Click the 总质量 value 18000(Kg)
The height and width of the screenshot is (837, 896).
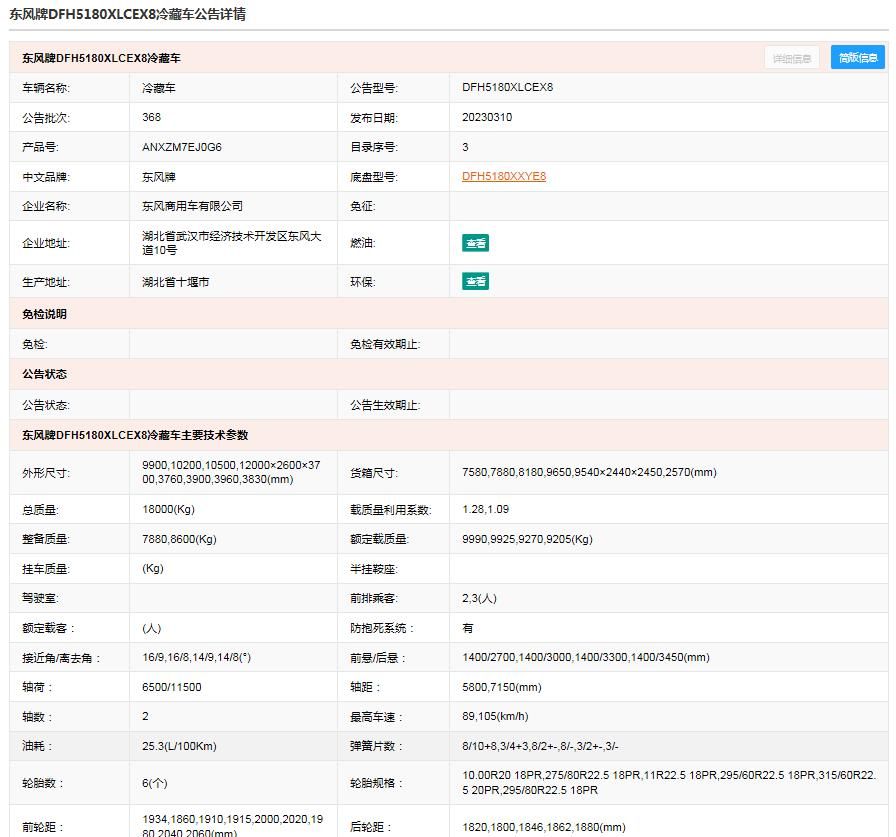coord(168,509)
